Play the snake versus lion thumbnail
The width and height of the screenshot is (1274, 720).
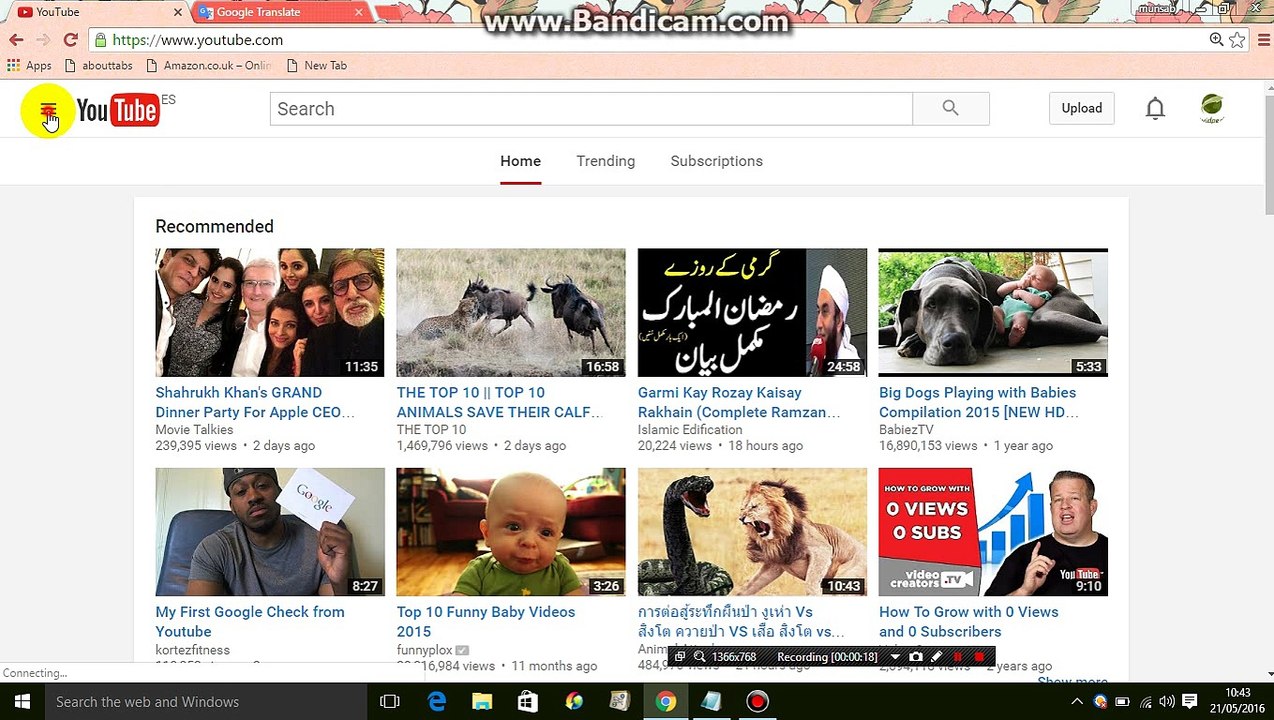coord(752,532)
